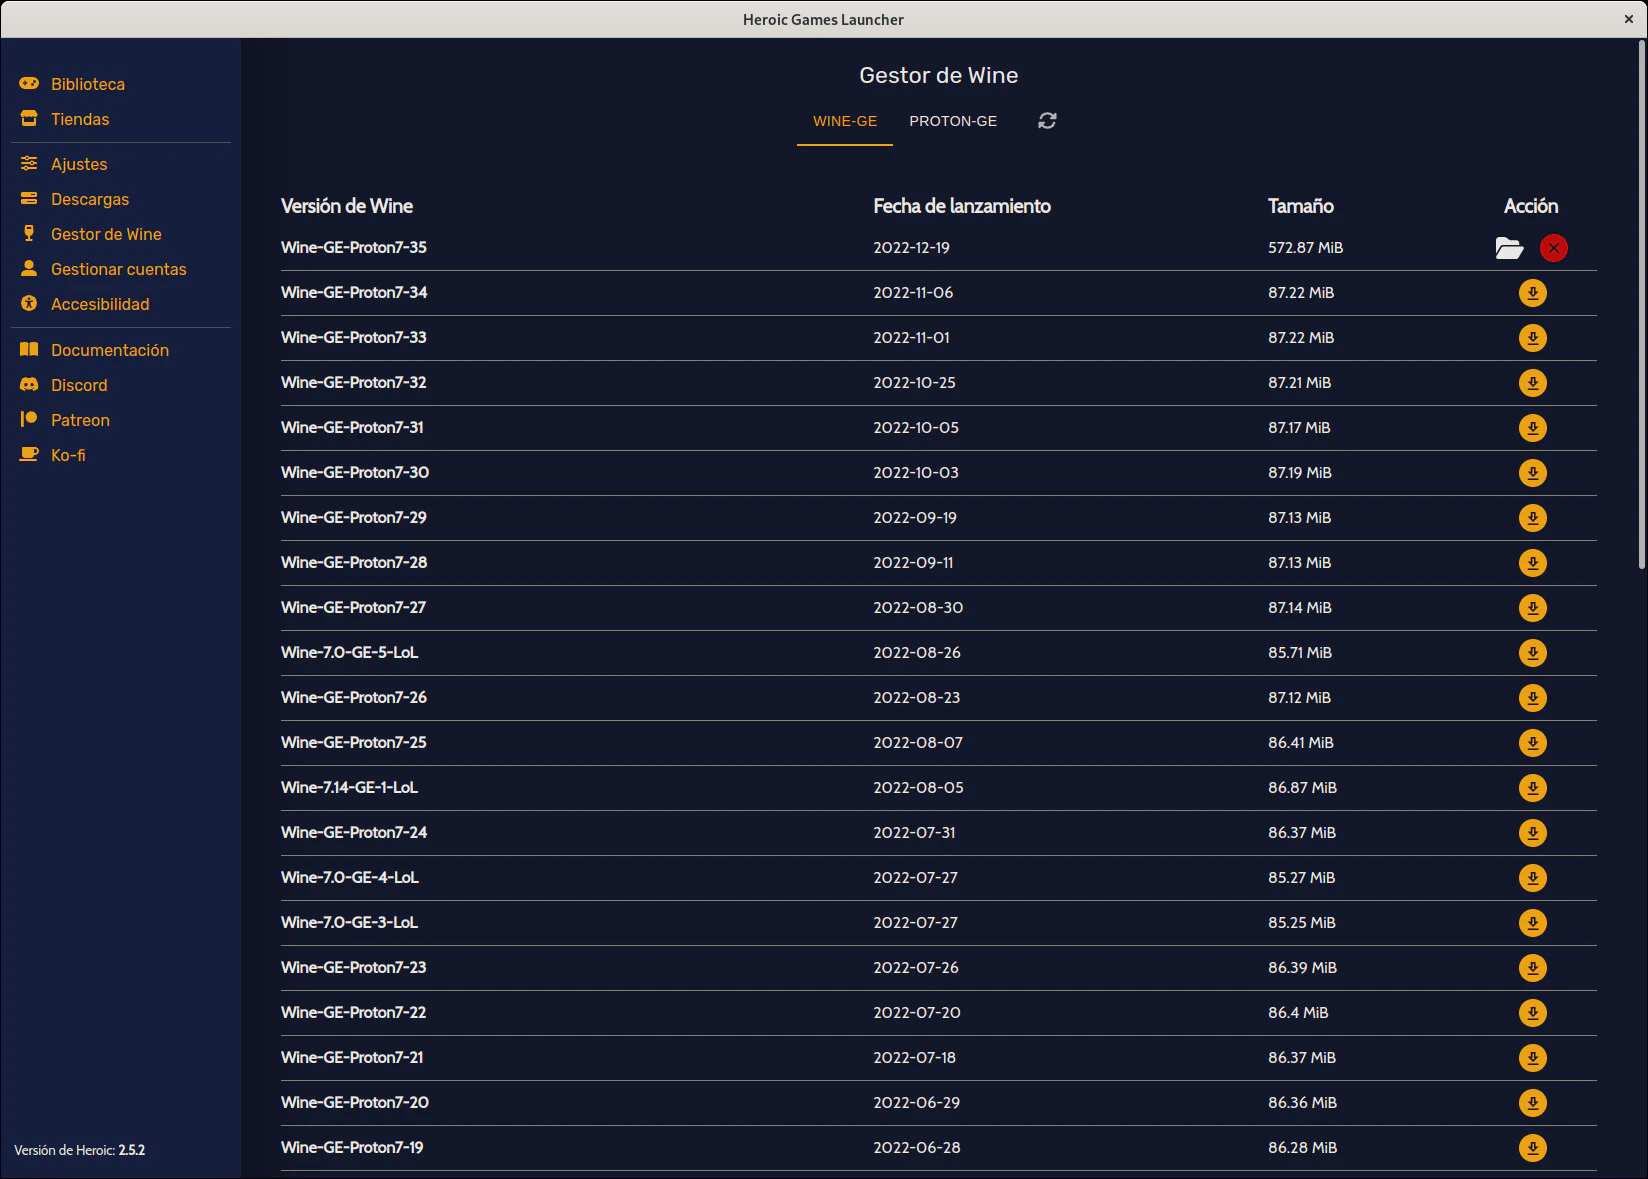Open the Documentación link
1648x1179 pixels.
pos(110,350)
